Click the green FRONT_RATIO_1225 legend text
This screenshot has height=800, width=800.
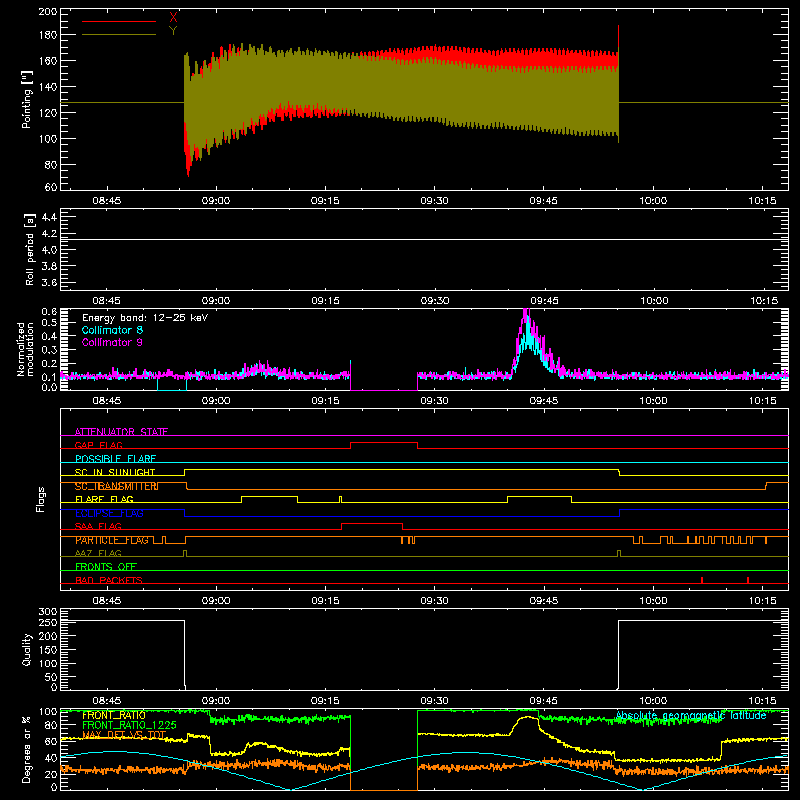129,725
